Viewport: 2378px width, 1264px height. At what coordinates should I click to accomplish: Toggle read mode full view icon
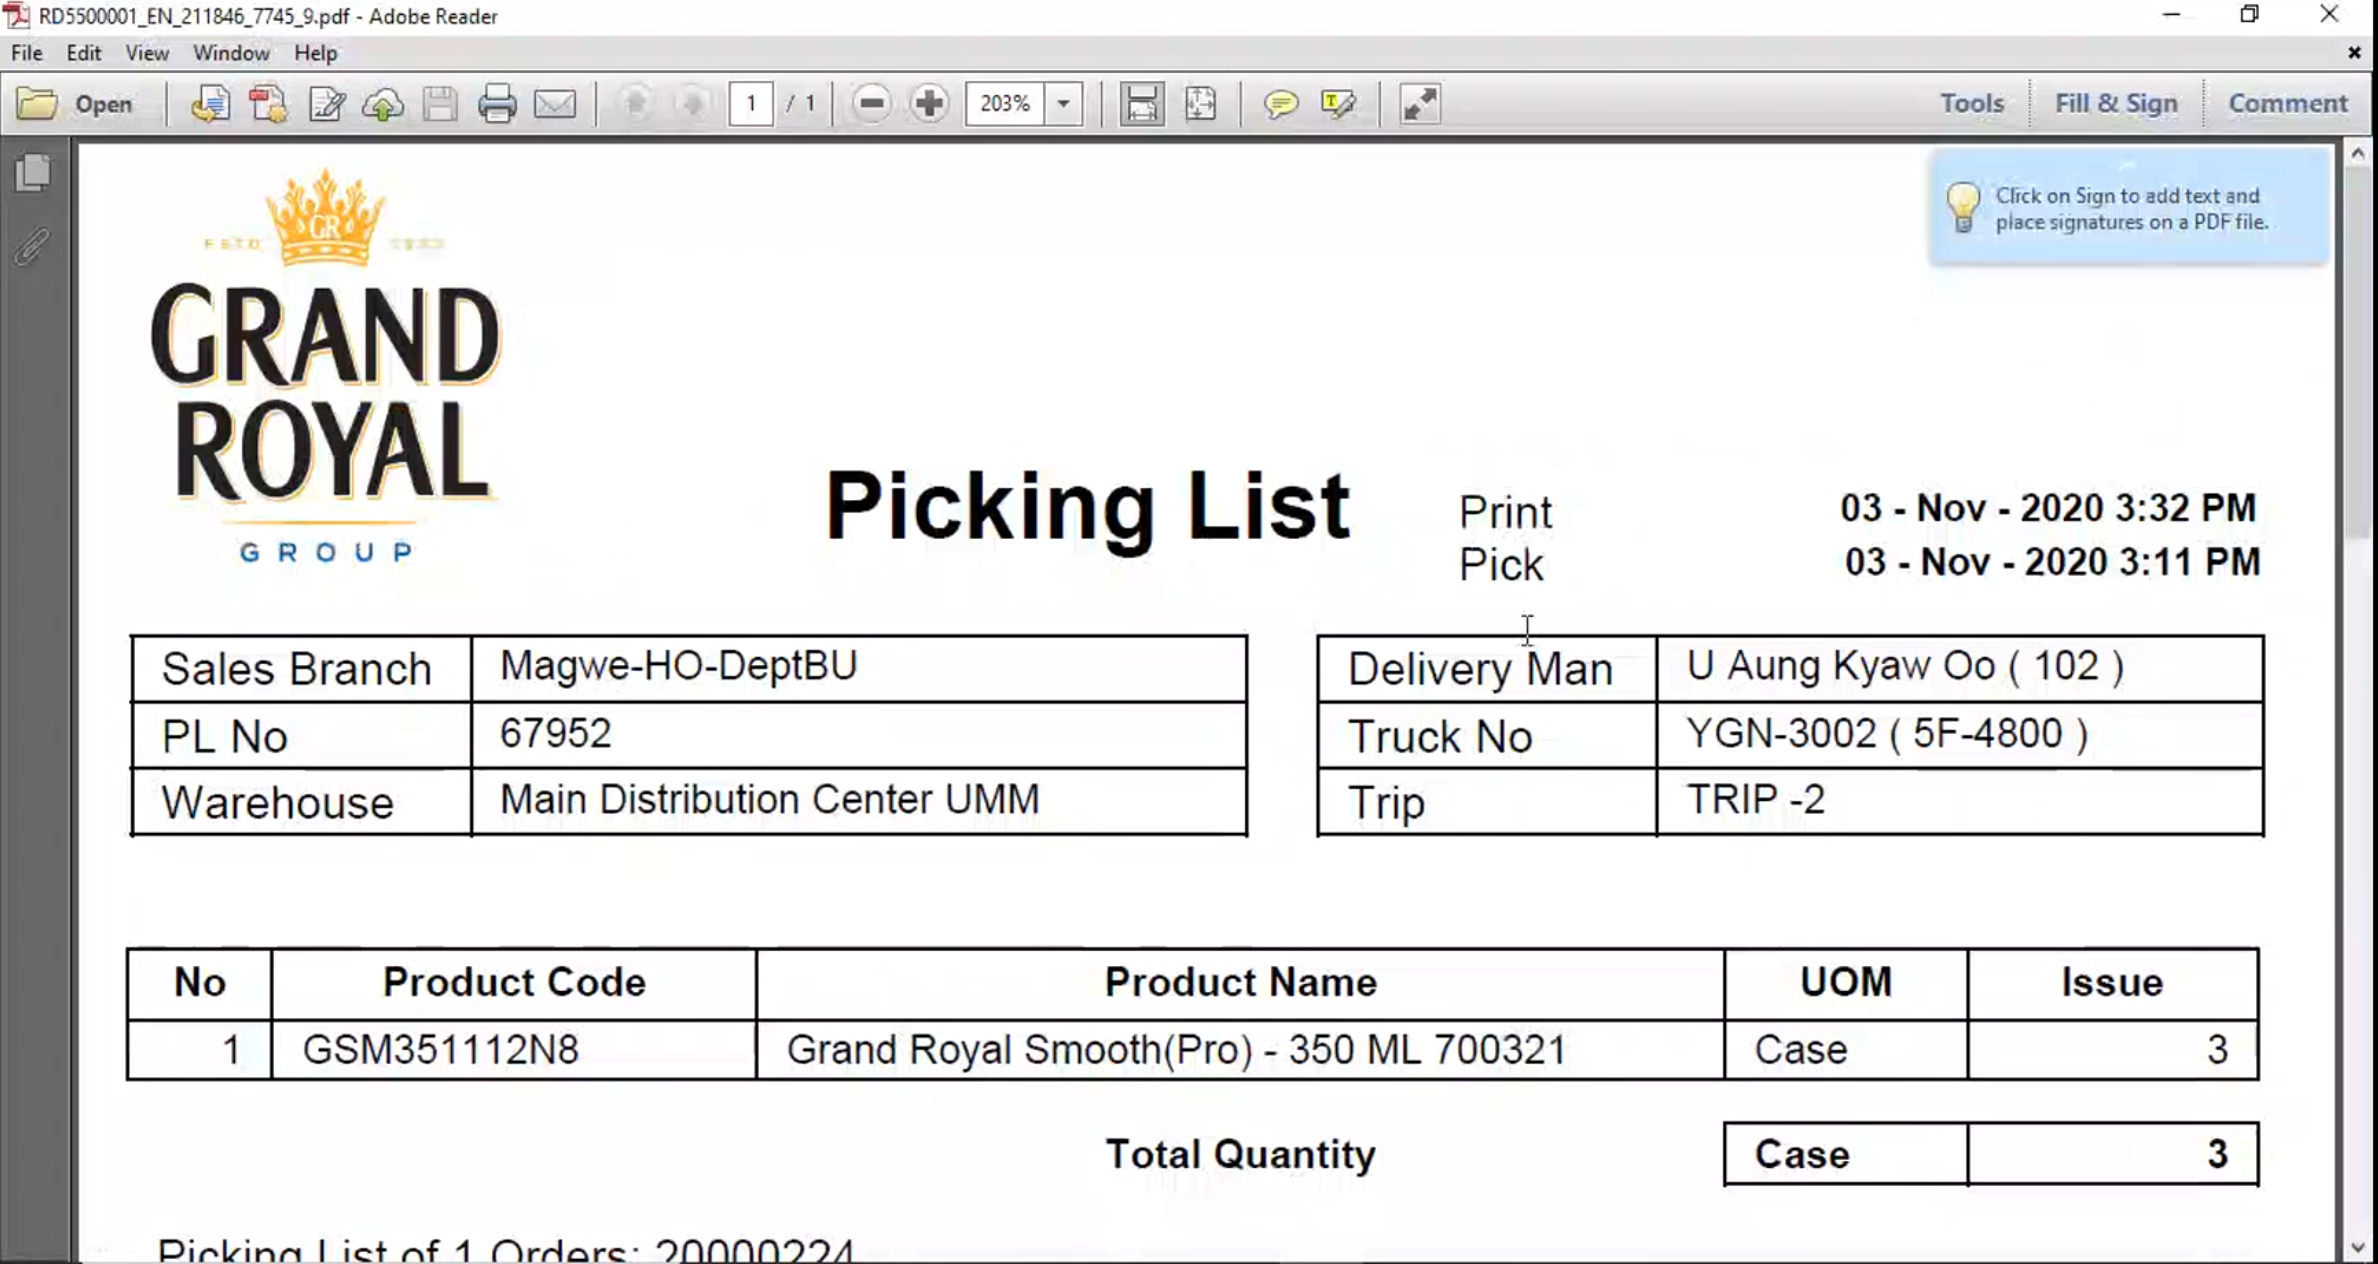coord(1420,104)
